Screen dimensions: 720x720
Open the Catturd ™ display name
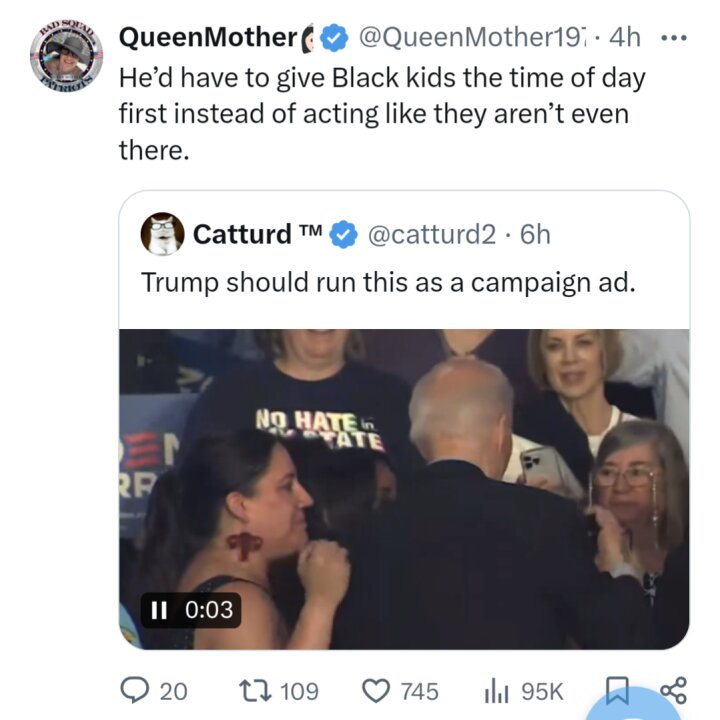point(258,235)
